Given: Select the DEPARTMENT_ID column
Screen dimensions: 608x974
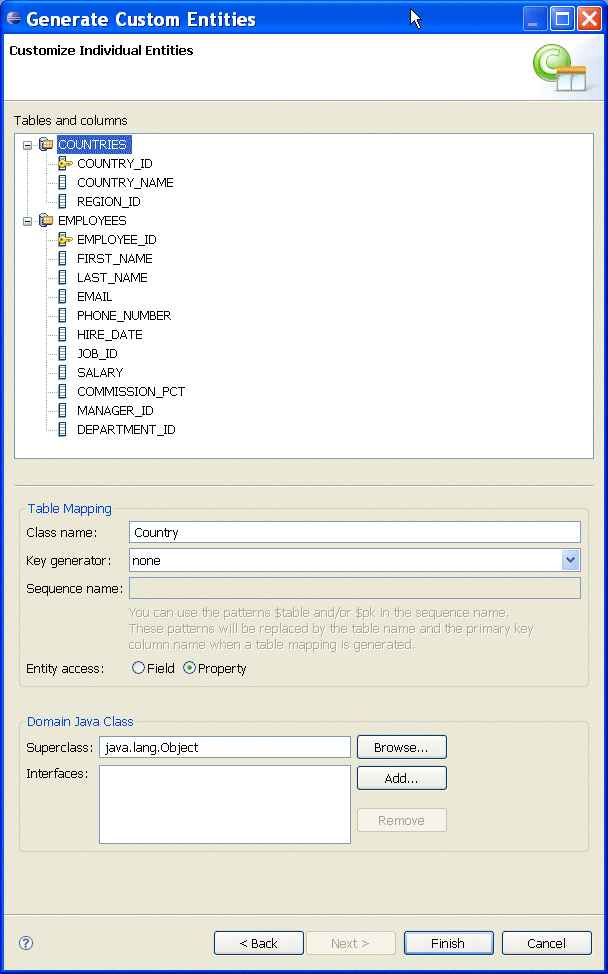Looking at the screenshot, I should (x=126, y=430).
